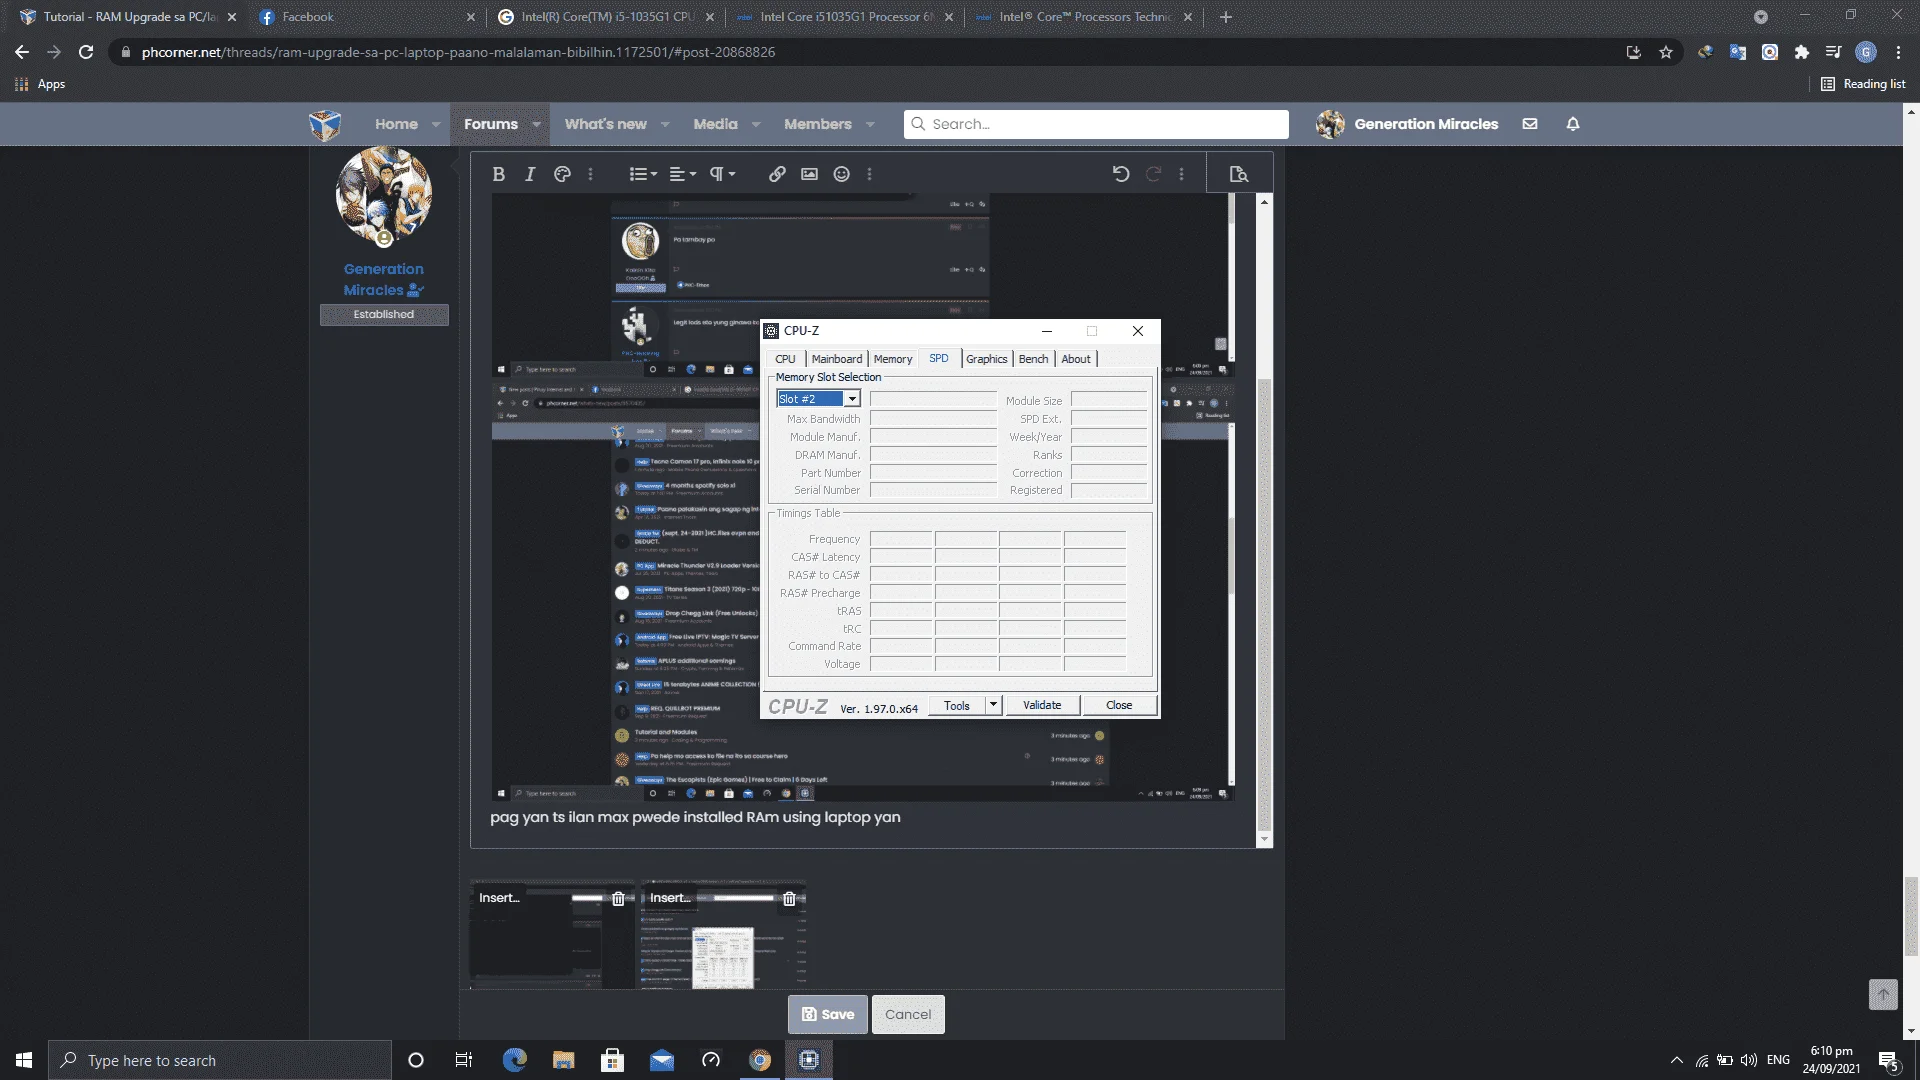Delete the second attachment with the trash icon
Image resolution: width=1920 pixels, height=1080 pixels.
tap(789, 898)
